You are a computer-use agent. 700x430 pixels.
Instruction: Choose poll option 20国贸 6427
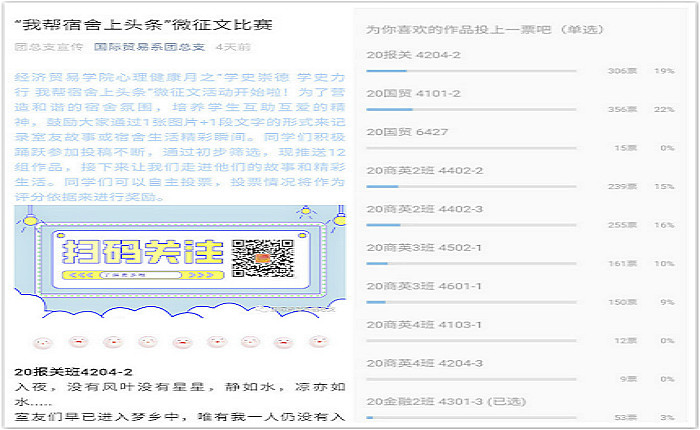tap(407, 132)
